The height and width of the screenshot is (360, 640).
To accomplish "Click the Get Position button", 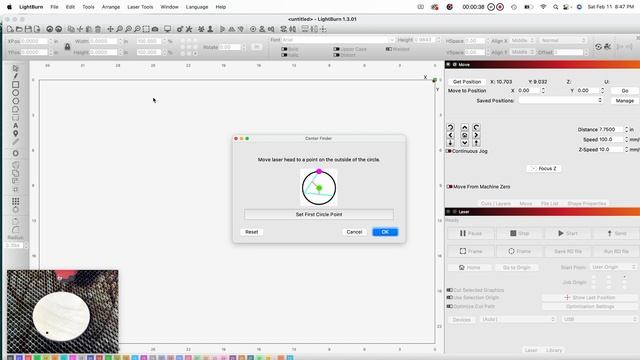I will click(467, 82).
